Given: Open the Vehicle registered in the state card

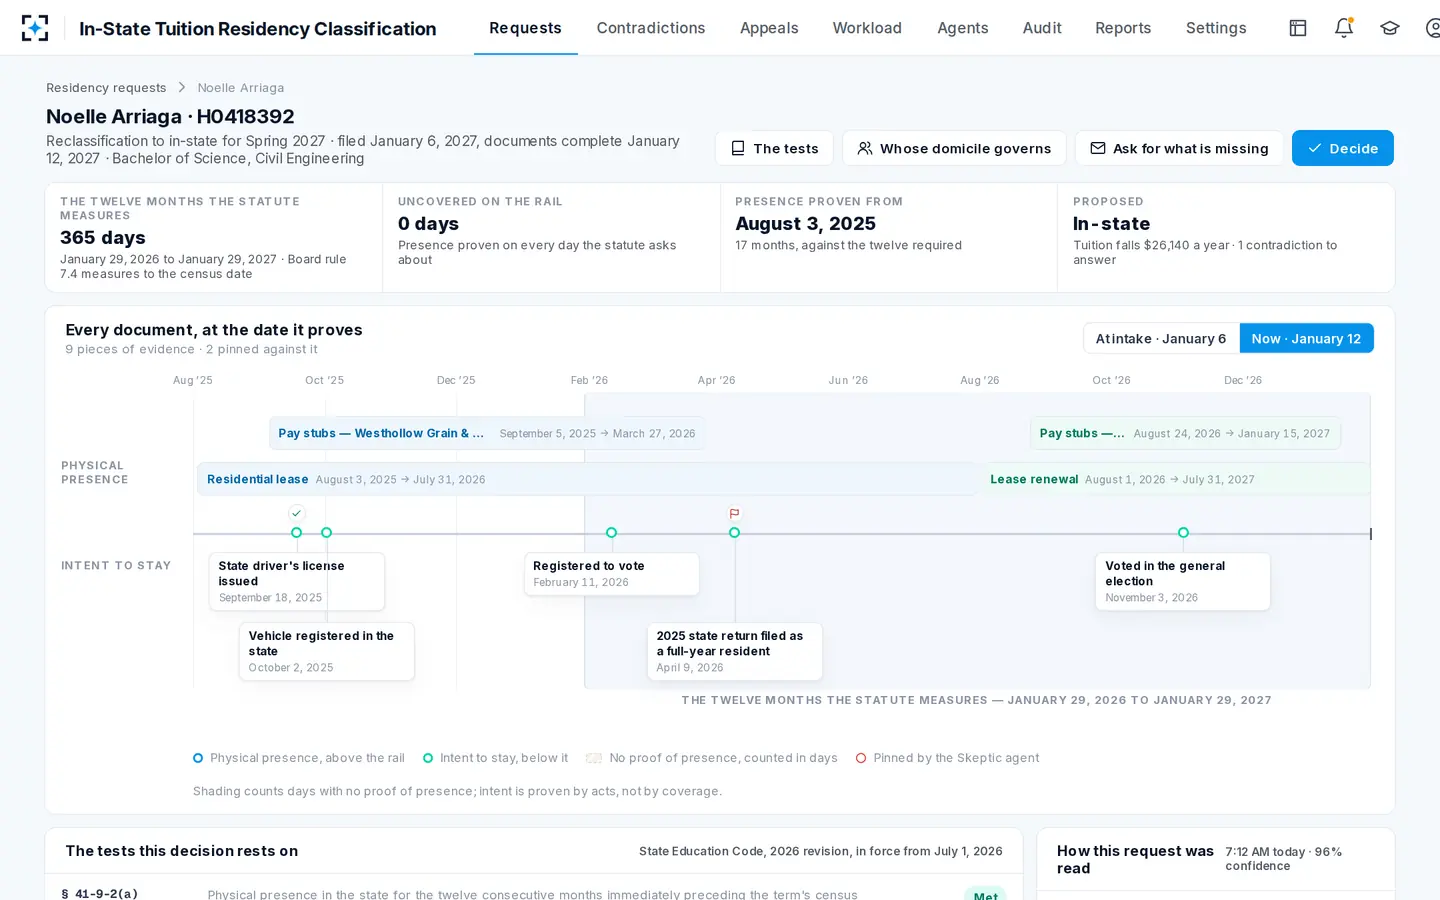Looking at the screenshot, I should coord(326,651).
